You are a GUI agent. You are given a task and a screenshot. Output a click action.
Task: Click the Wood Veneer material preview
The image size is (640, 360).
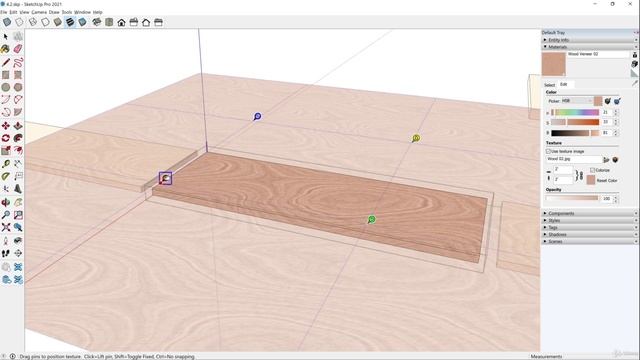click(553, 64)
